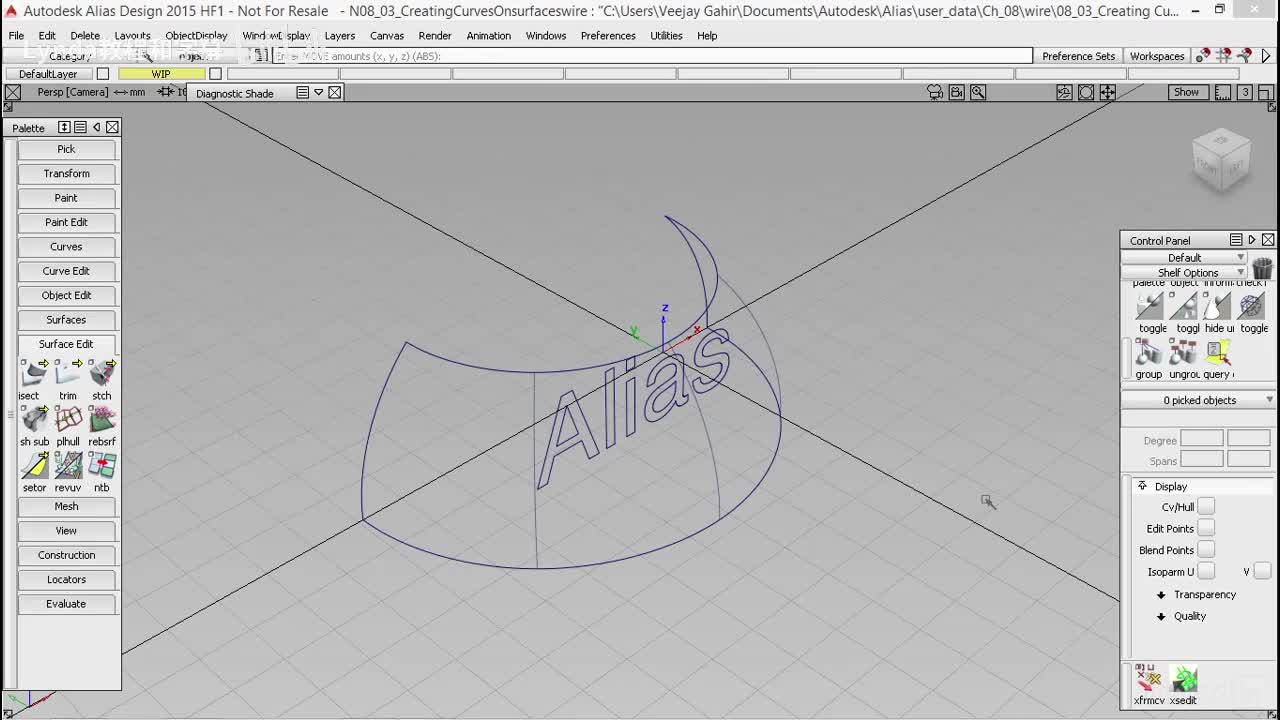Open the Render menu
This screenshot has width=1280, height=720.
[x=435, y=35]
